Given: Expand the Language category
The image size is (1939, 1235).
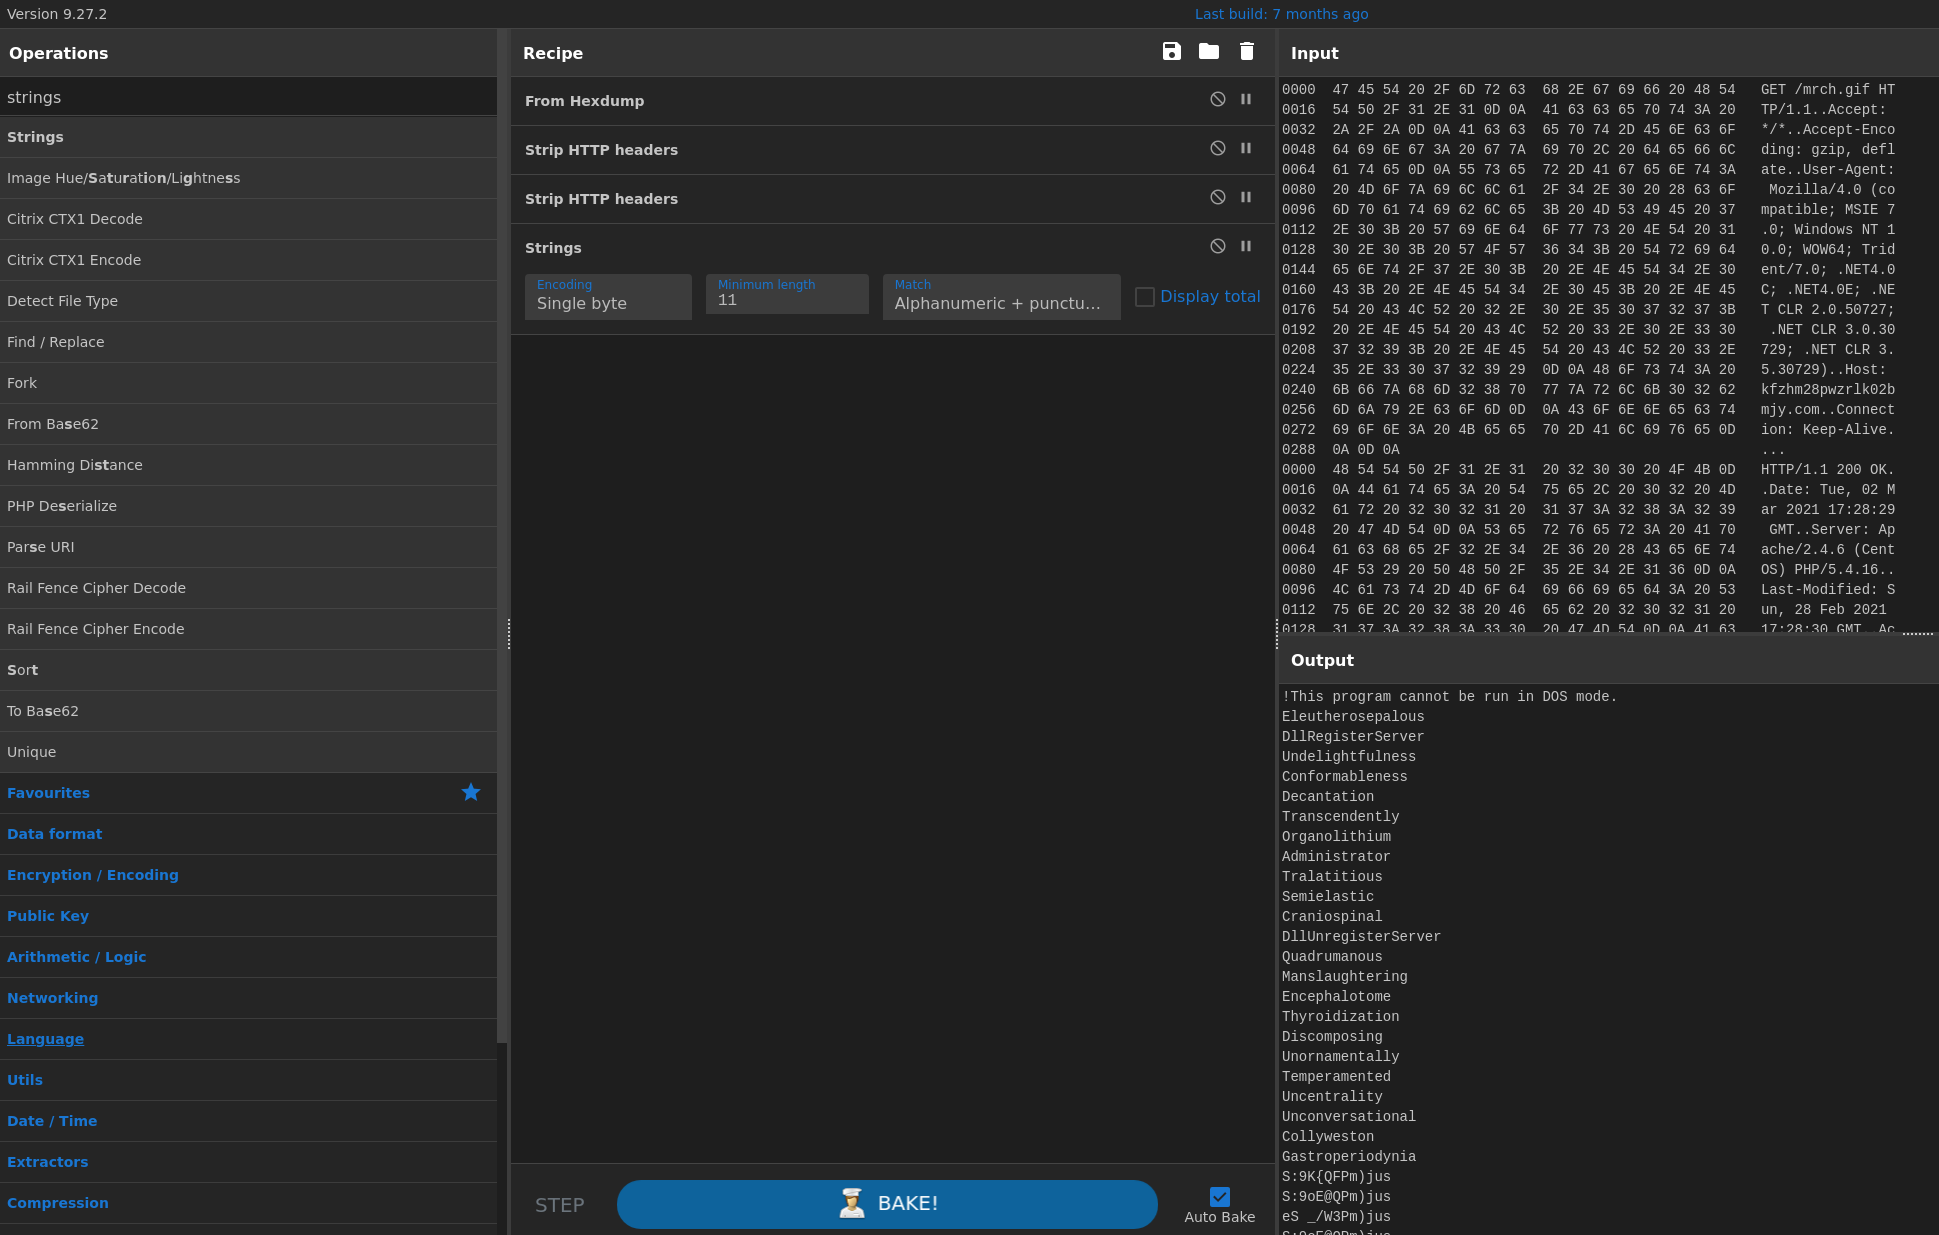Looking at the screenshot, I should coord(248,1039).
